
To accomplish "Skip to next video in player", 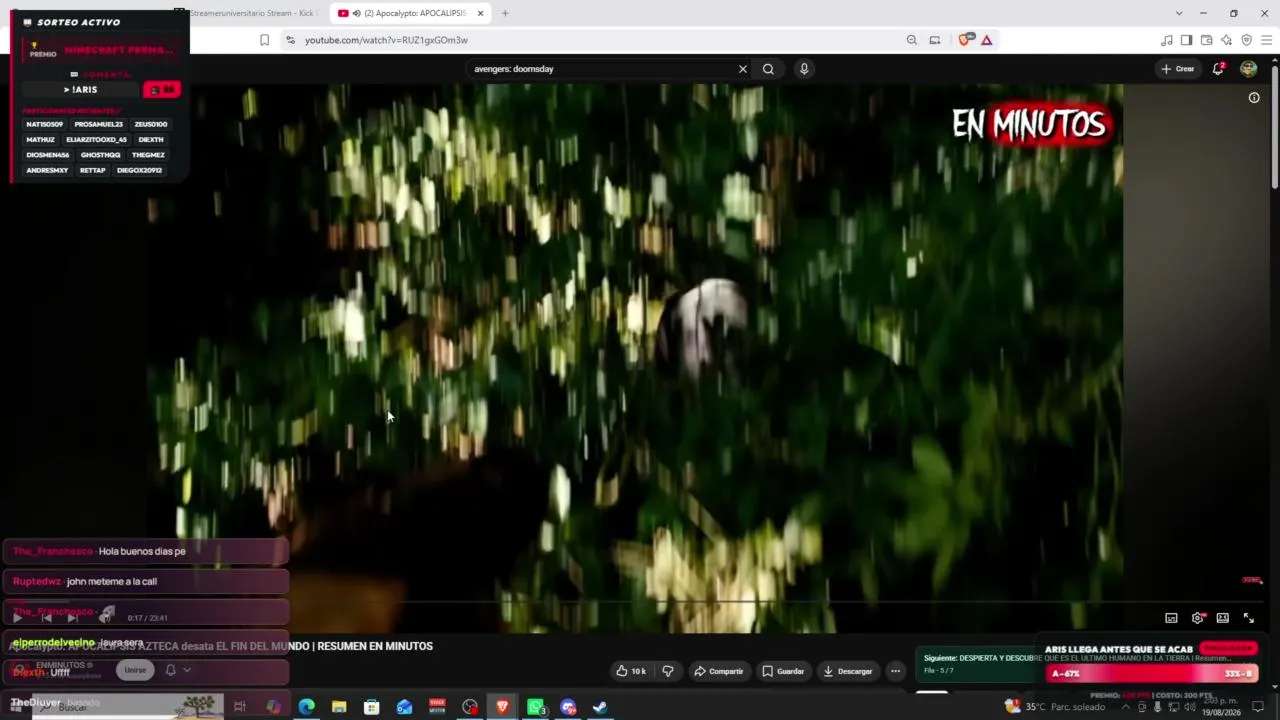I will pos(72,618).
